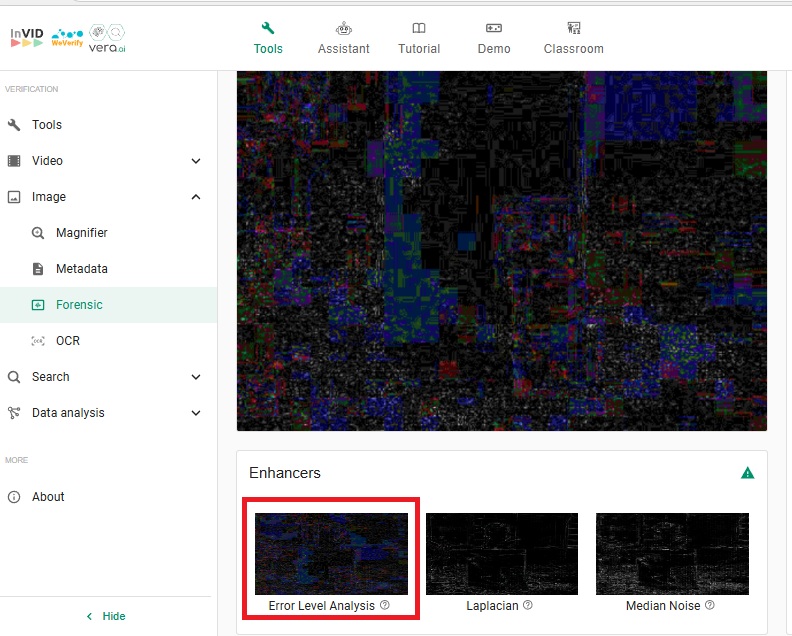Hide the sidebar with the Hide button
This screenshot has width=792, height=636.
106,616
